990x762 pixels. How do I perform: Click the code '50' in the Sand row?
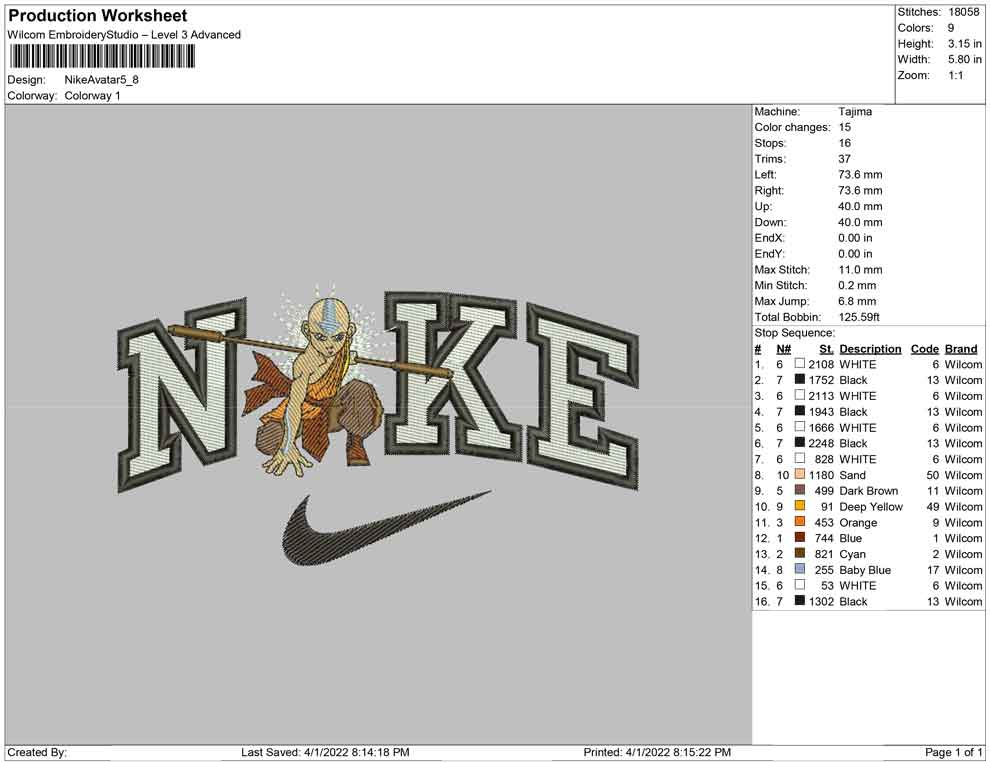coord(933,475)
